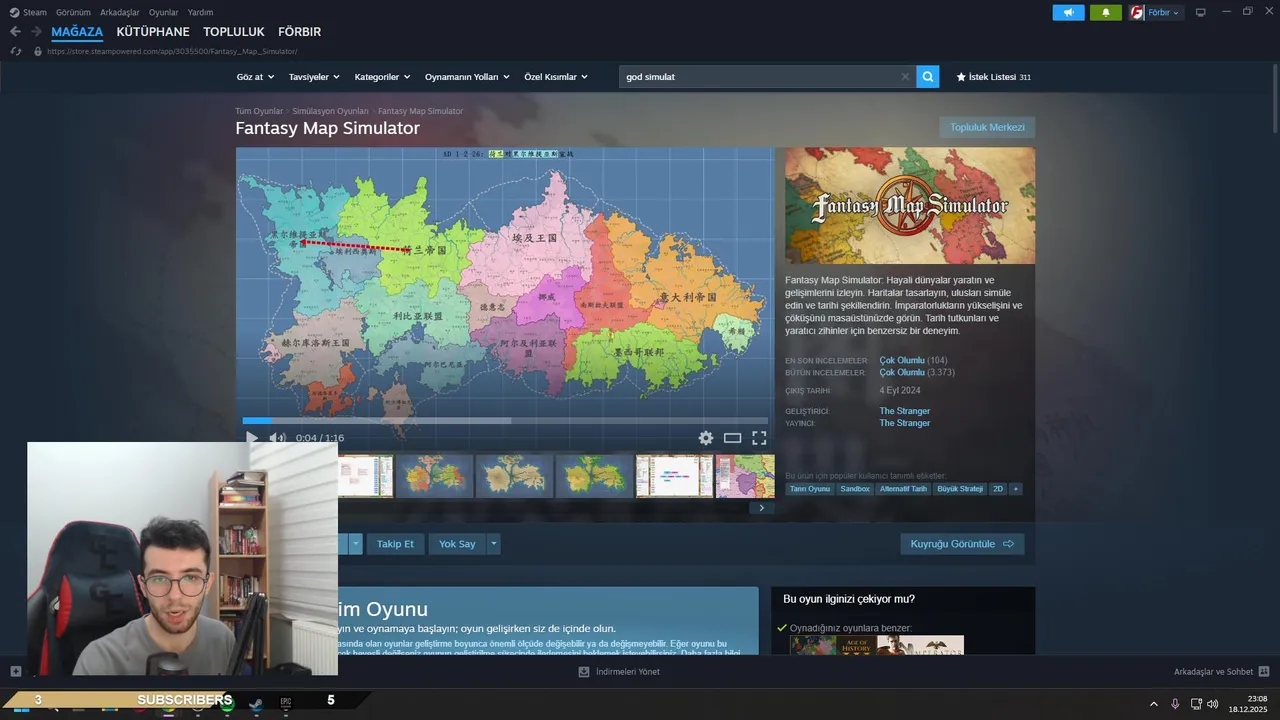This screenshot has height=720, width=1280.
Task: Click the 2D tag
Action: (x=997, y=489)
